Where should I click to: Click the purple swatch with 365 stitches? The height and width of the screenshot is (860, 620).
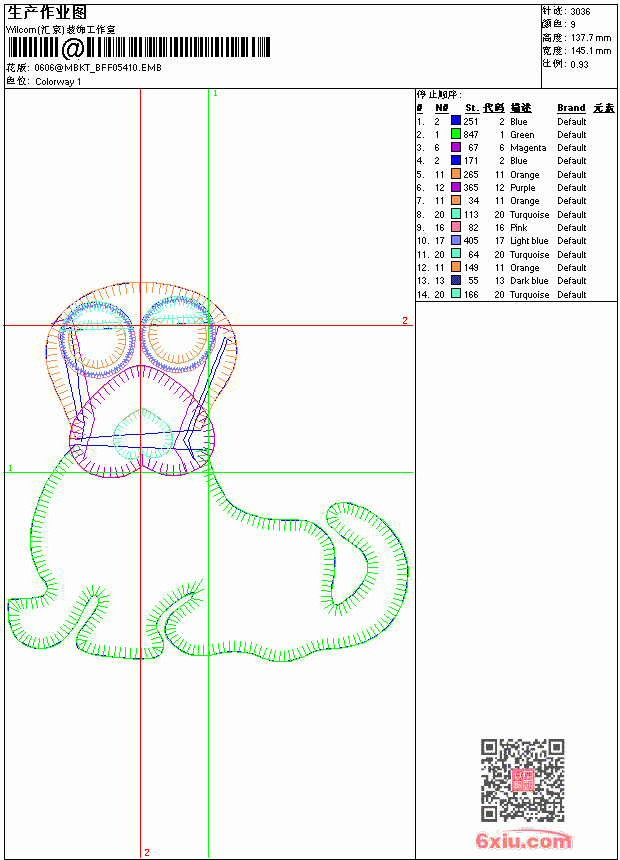(455, 187)
